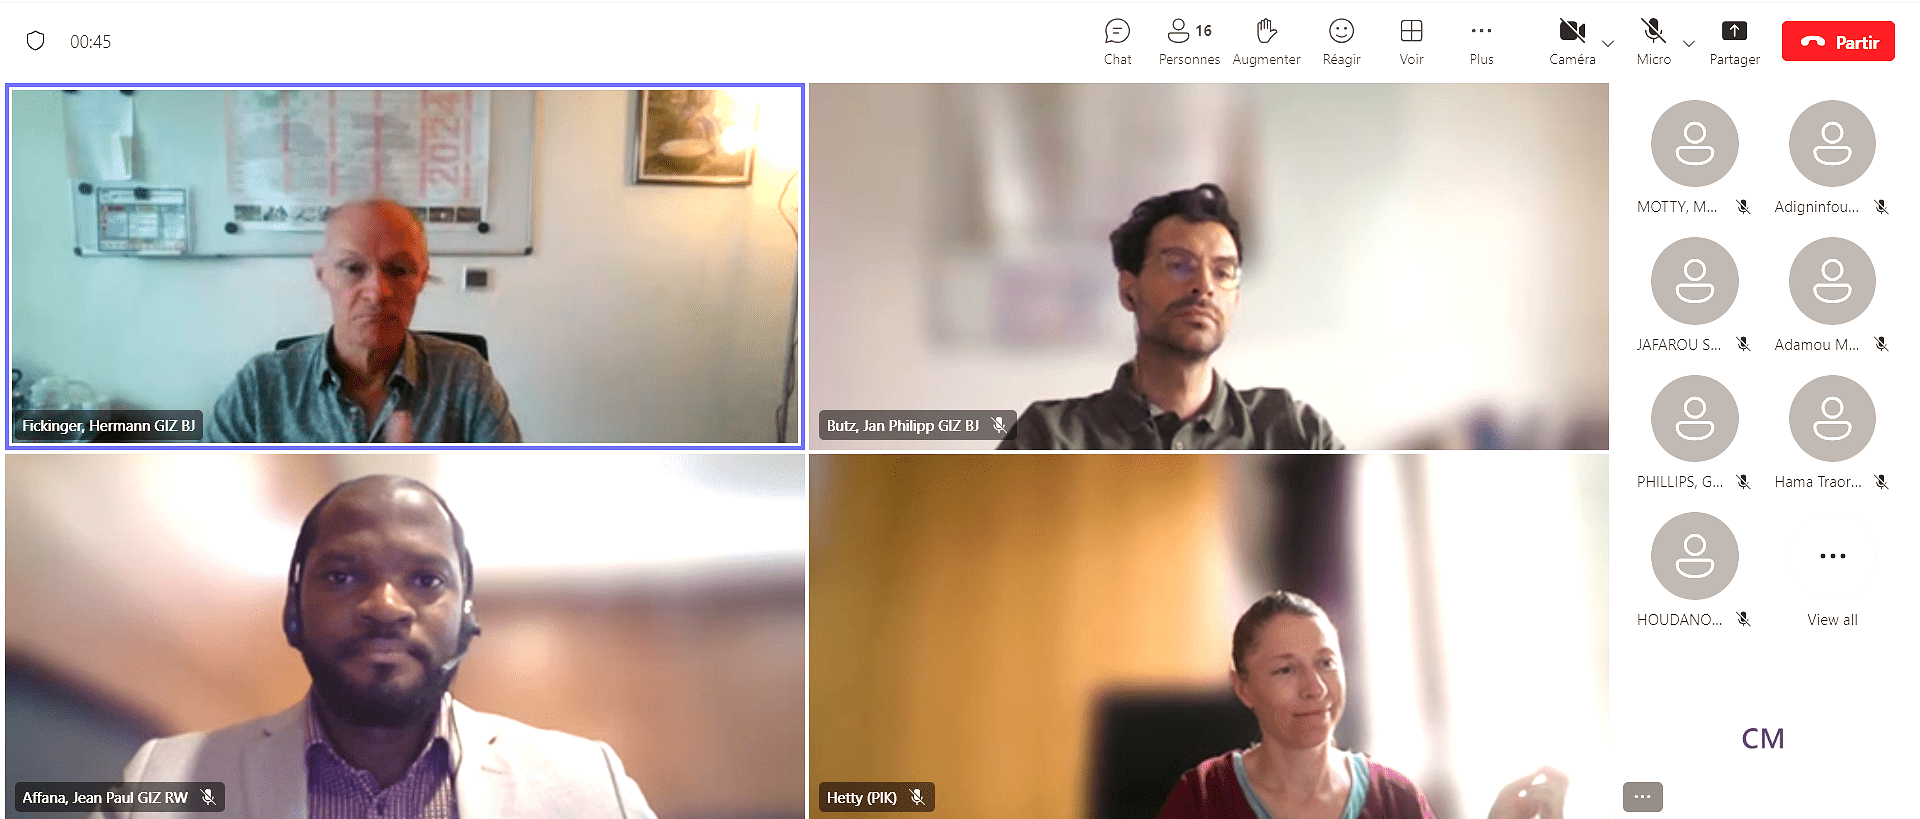Open the Chat panel
The width and height of the screenshot is (1920, 819).
tap(1117, 42)
